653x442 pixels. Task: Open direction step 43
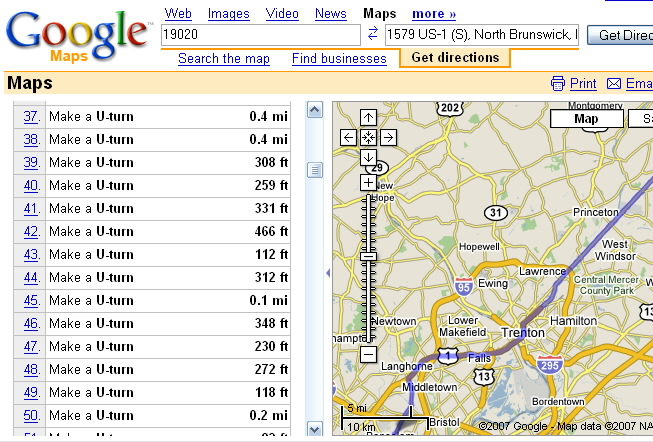pos(31,254)
